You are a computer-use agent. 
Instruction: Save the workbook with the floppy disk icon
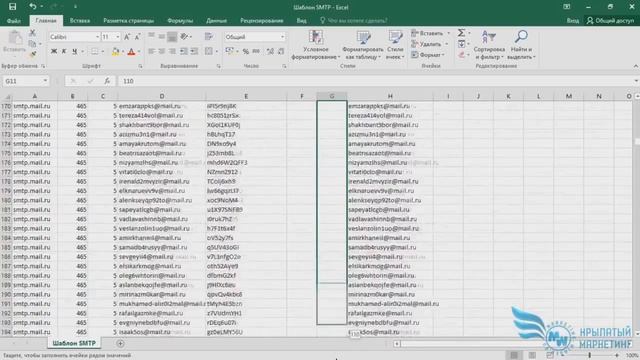pyautogui.click(x=13, y=7)
